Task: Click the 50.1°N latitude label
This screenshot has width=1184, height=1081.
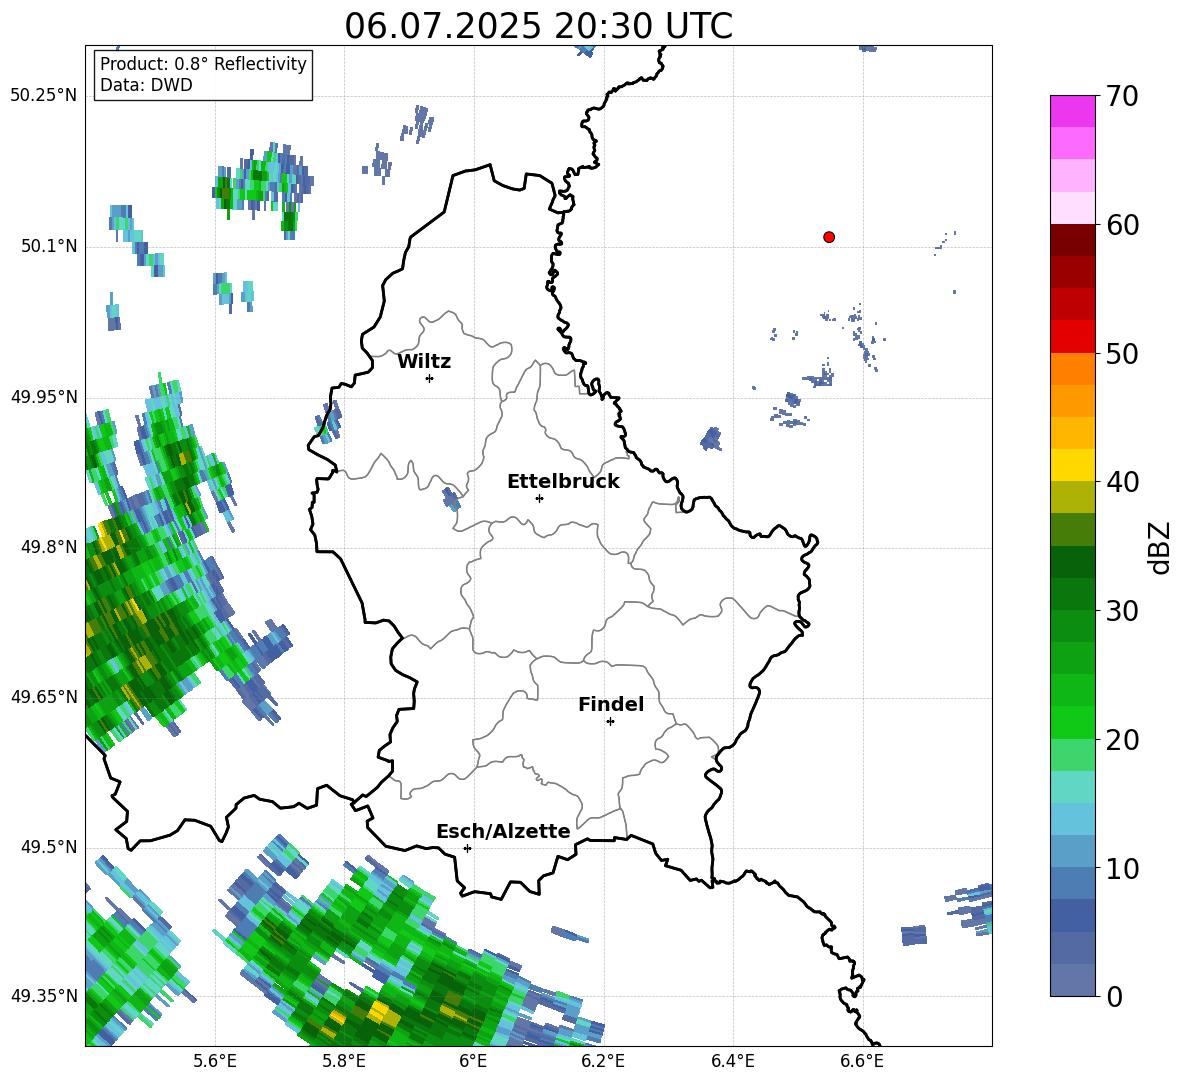Action: pos(49,247)
